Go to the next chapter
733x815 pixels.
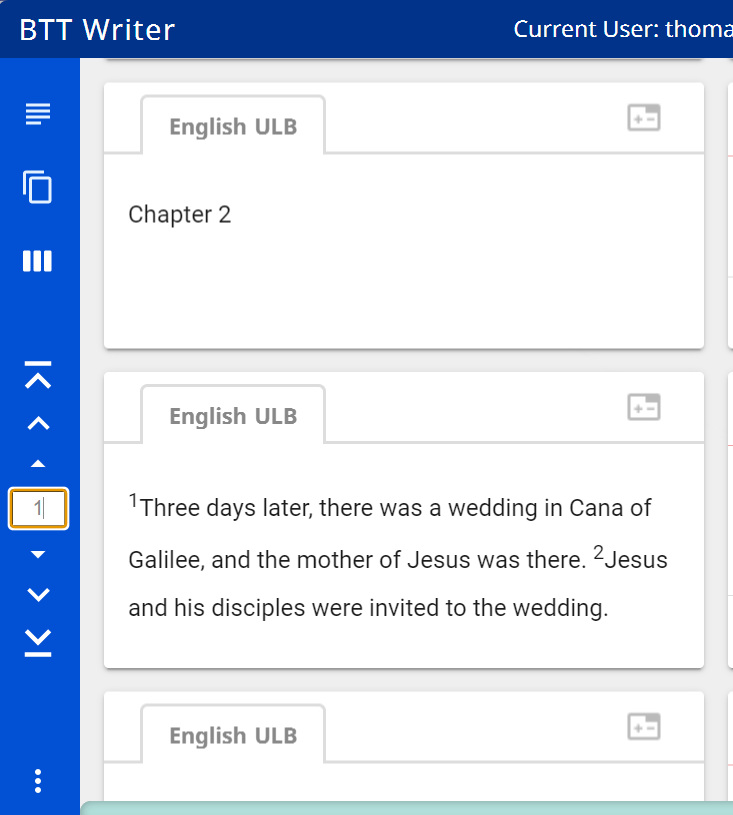[x=37, y=593]
